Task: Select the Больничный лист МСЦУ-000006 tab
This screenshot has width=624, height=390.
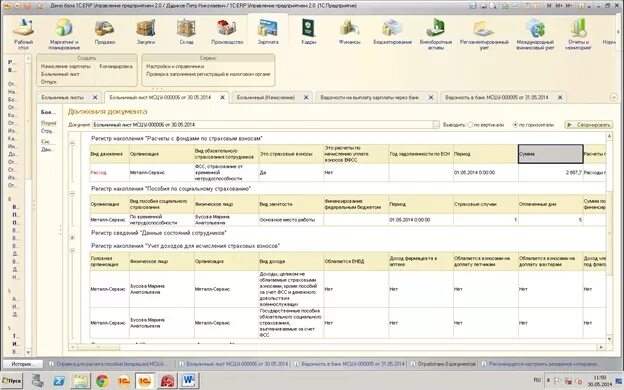Action: (160, 98)
